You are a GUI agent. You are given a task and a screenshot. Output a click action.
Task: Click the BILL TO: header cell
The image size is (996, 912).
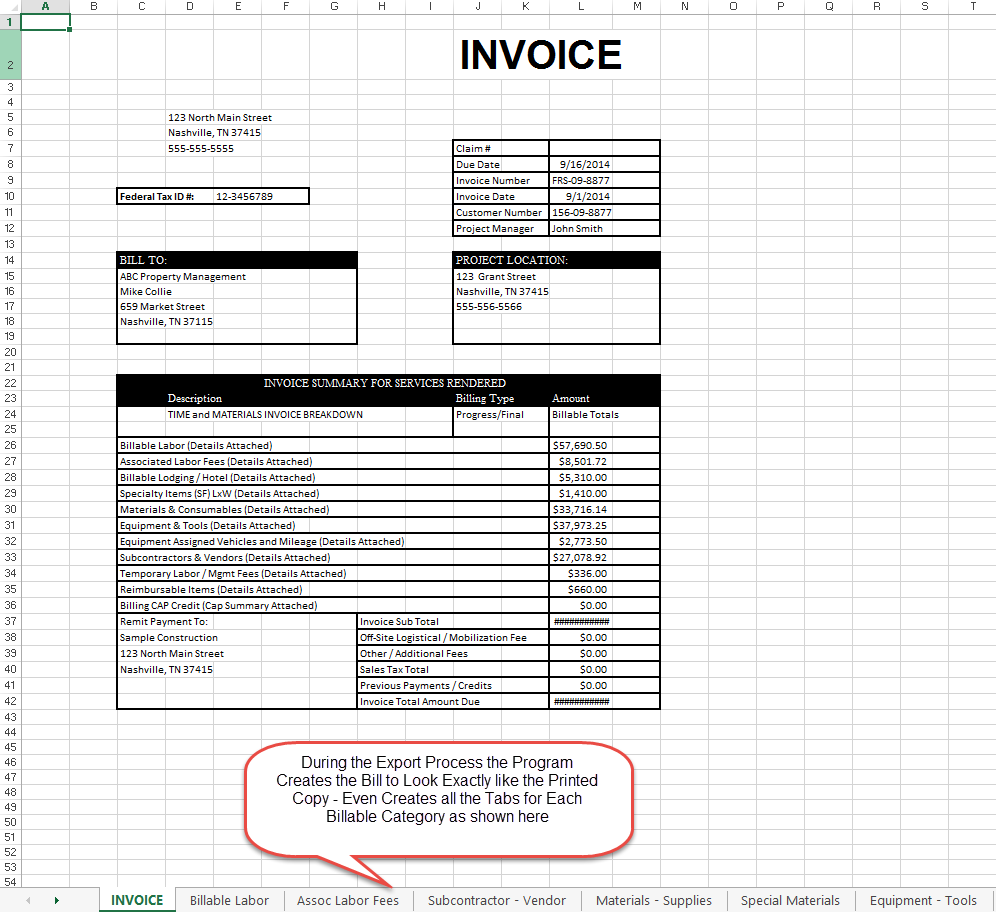[237, 260]
